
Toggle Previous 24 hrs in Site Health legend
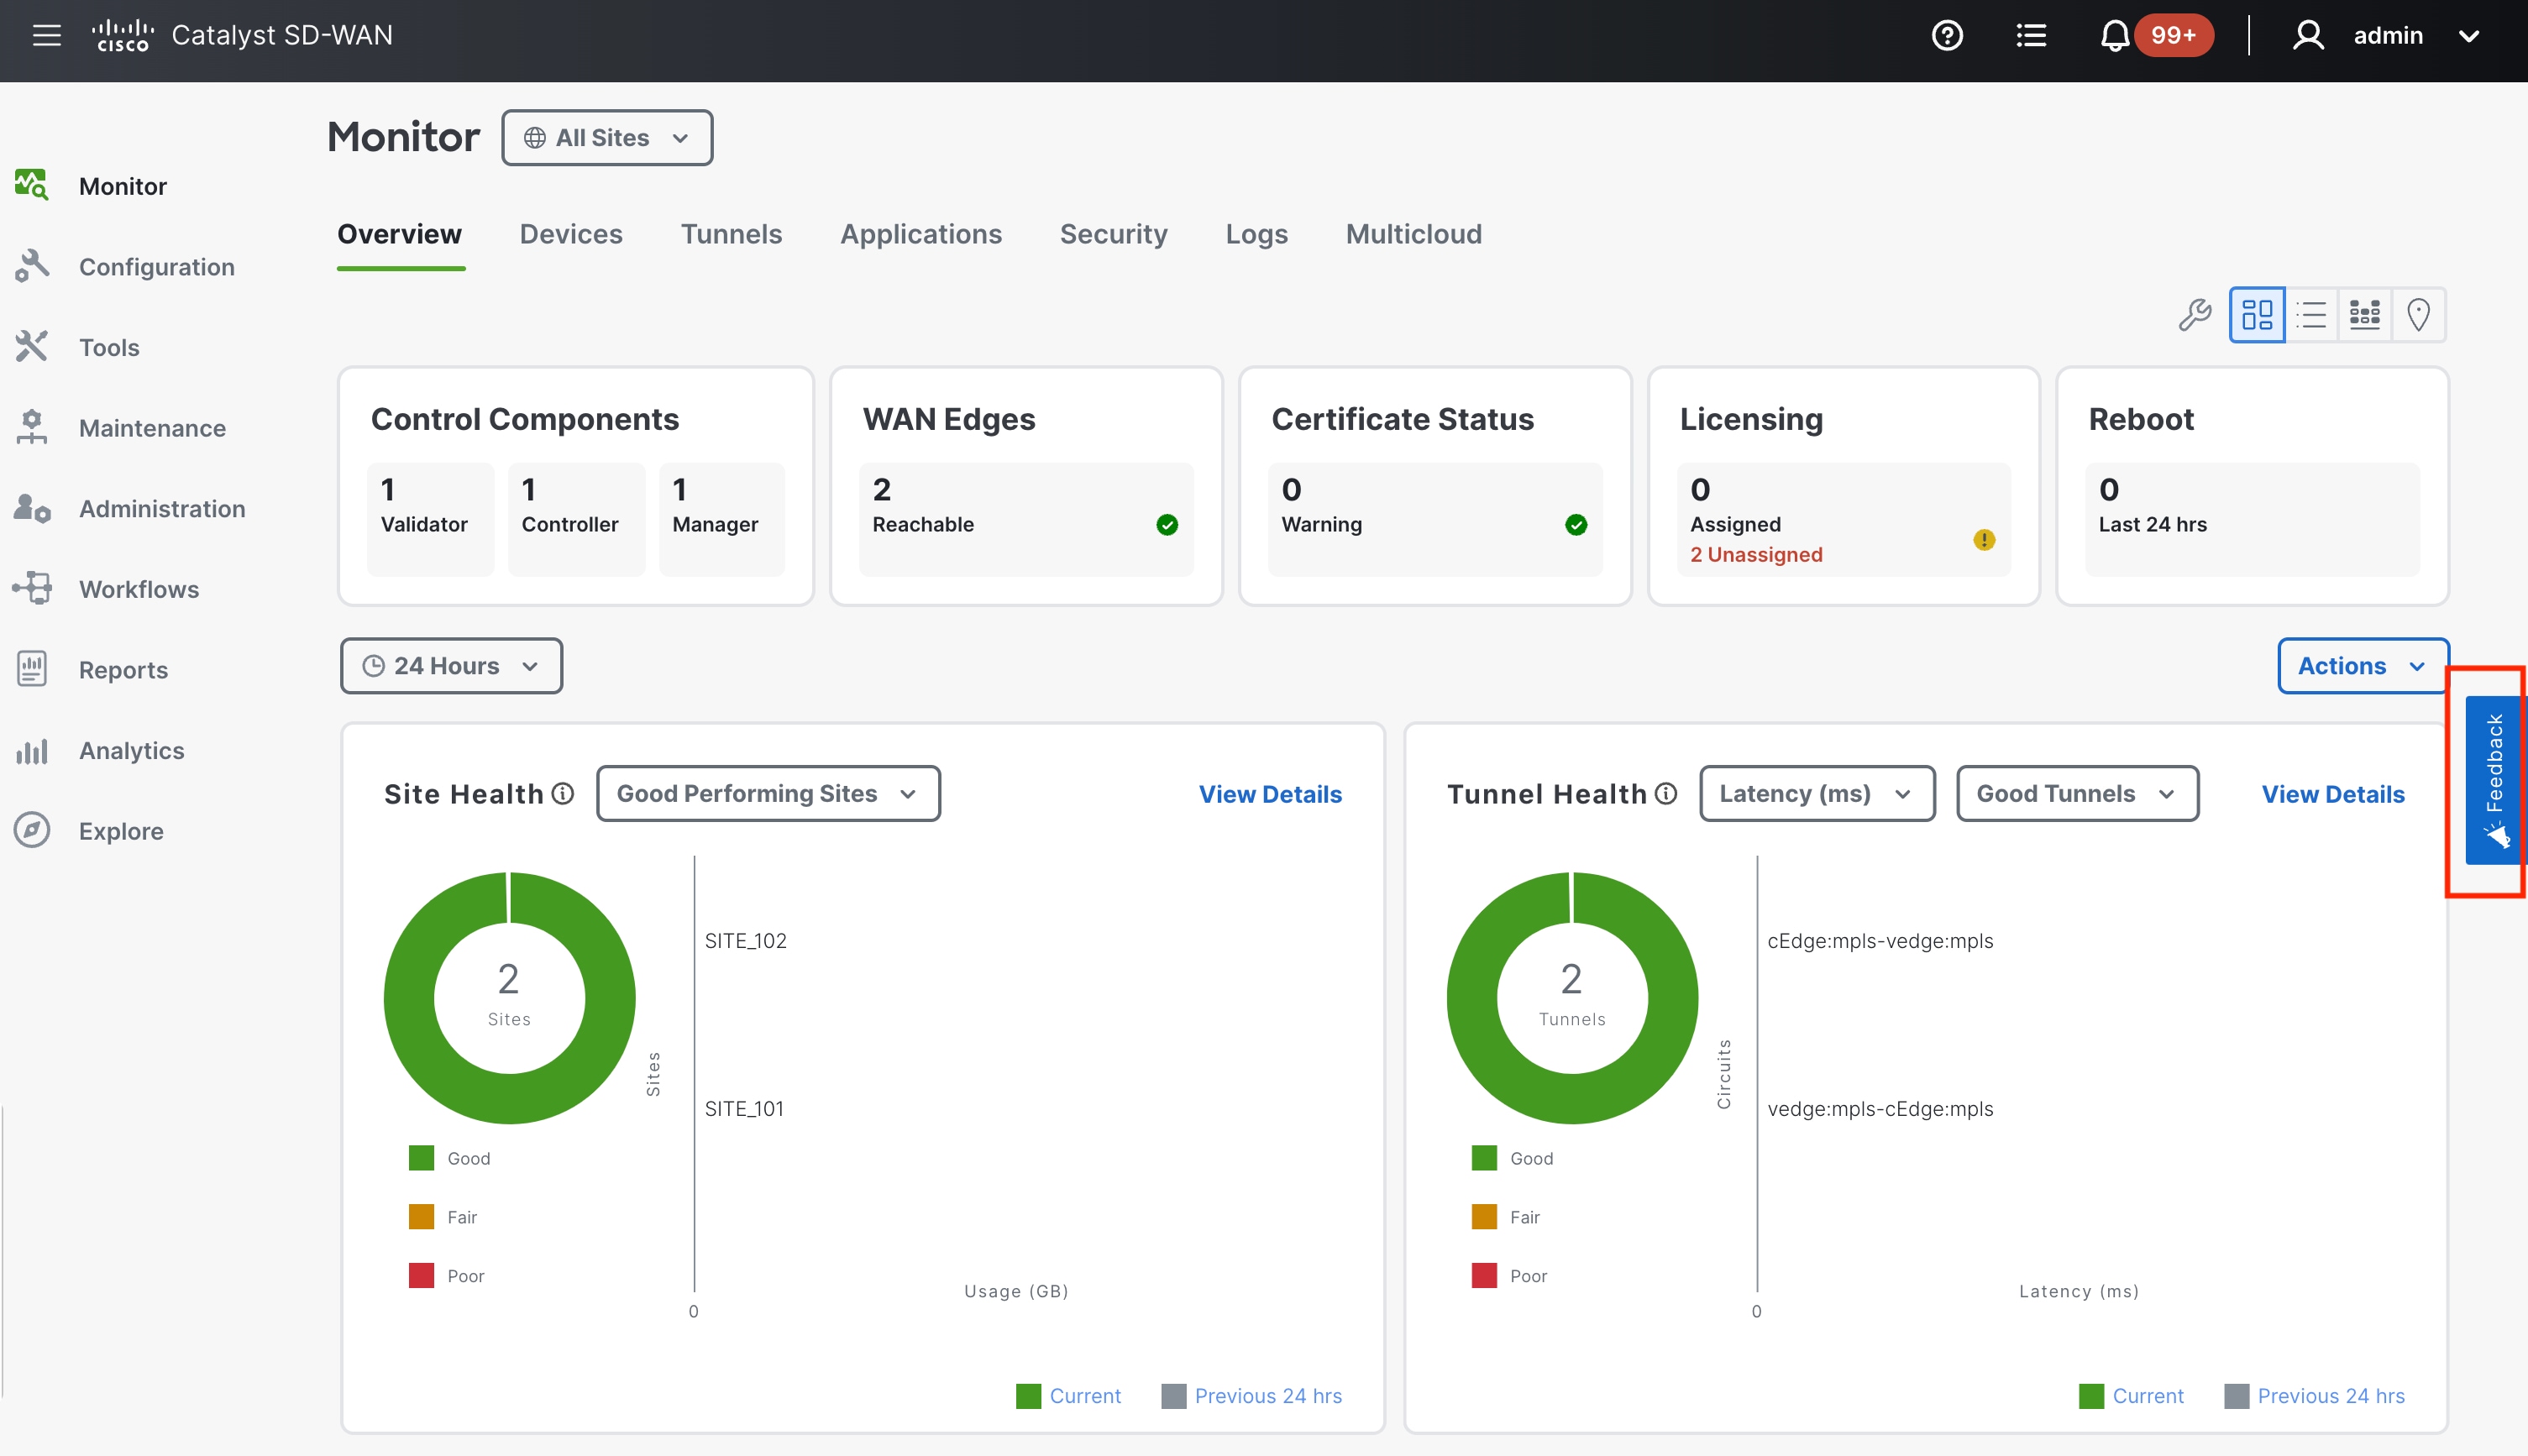coord(1251,1395)
